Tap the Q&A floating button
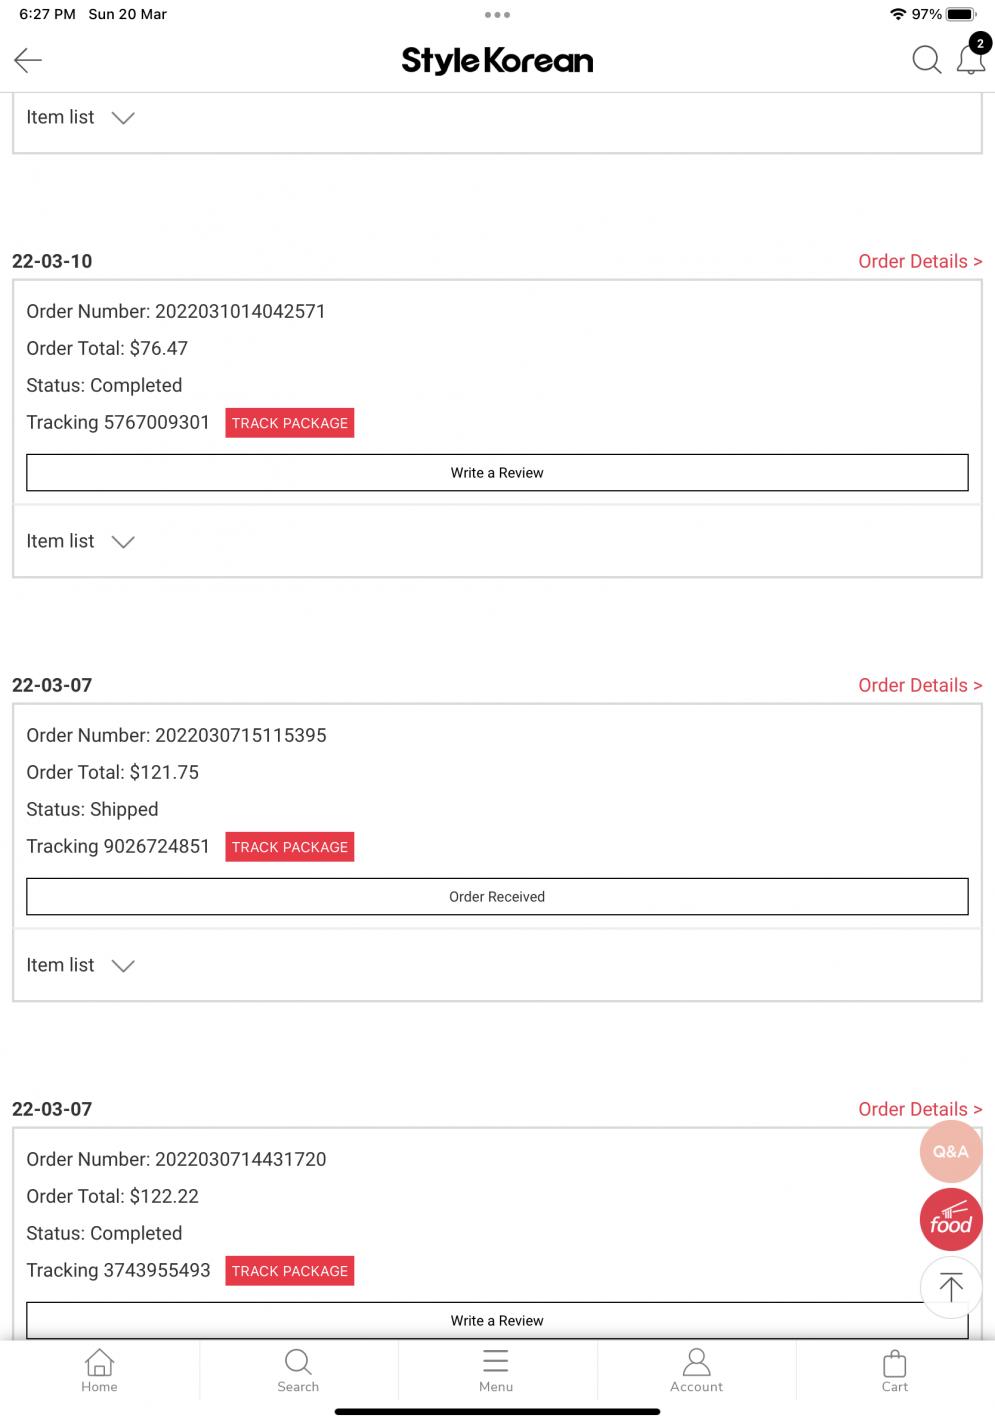The image size is (995, 1424). [x=950, y=1152]
